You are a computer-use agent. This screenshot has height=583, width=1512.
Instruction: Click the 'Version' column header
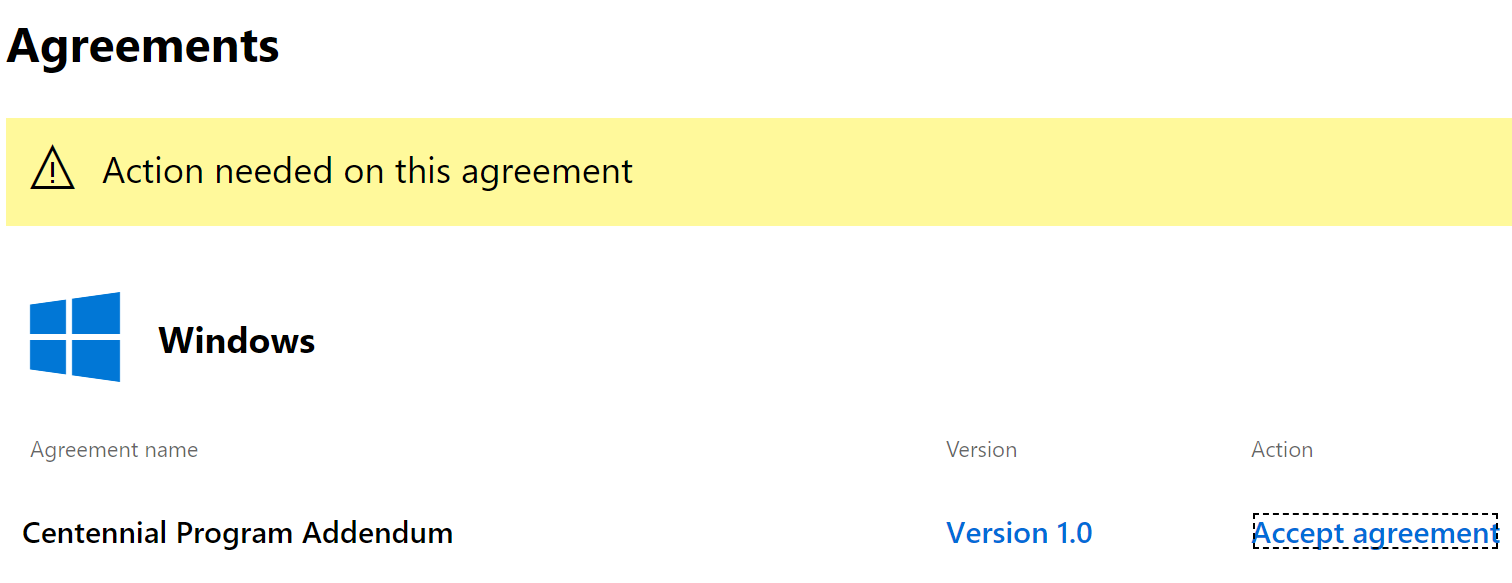click(x=981, y=450)
